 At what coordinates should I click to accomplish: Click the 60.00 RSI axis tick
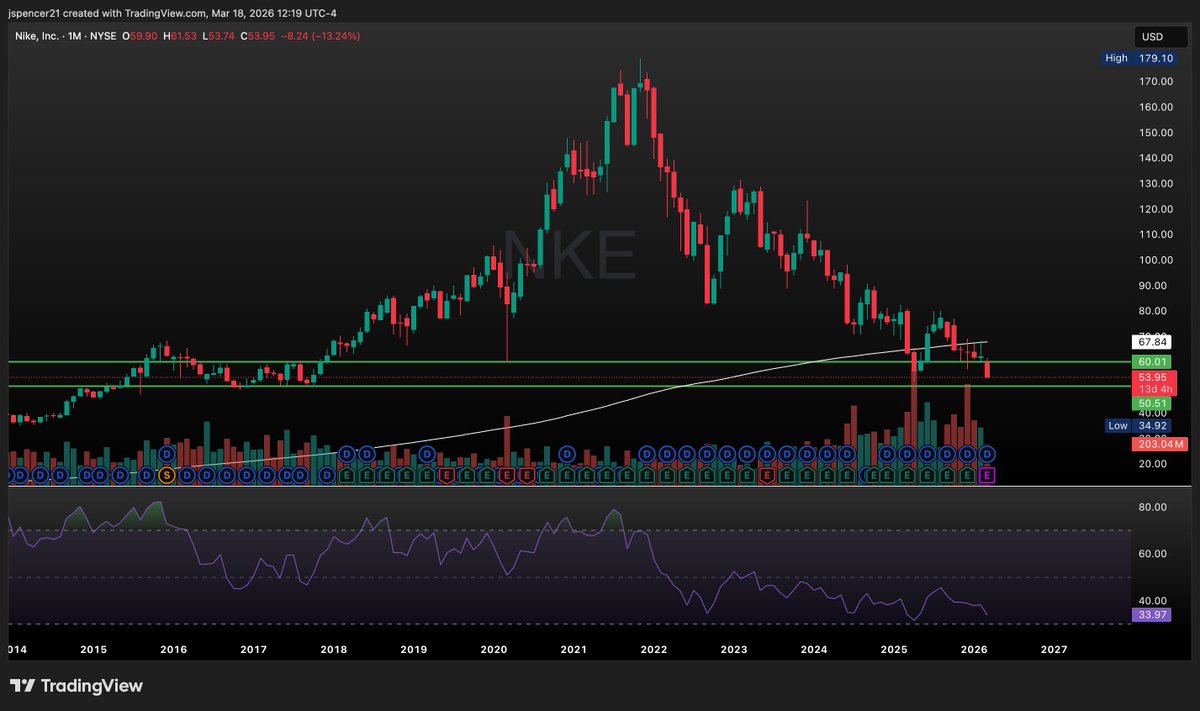click(x=1155, y=554)
